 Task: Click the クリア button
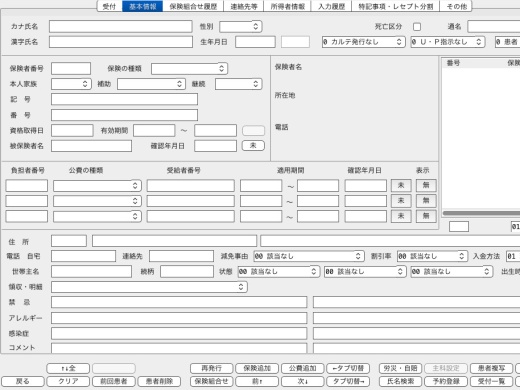68,381
